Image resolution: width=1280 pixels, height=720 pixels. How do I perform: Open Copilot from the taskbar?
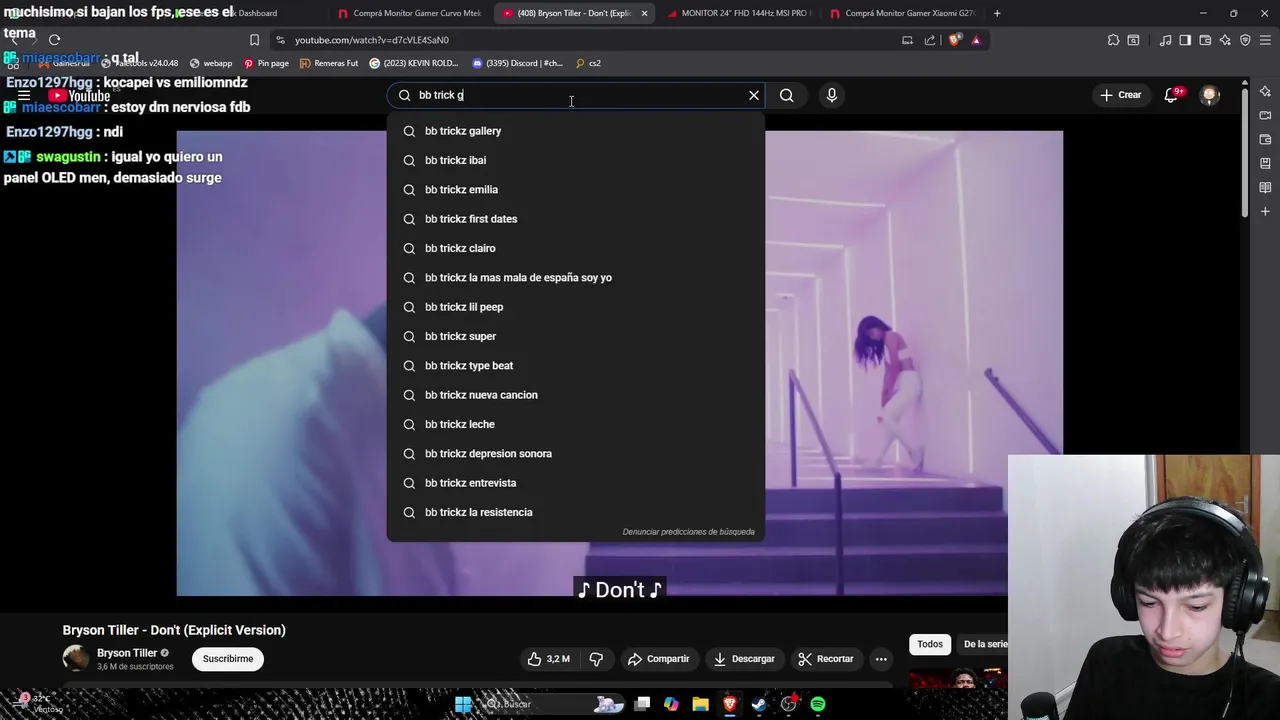click(x=671, y=704)
